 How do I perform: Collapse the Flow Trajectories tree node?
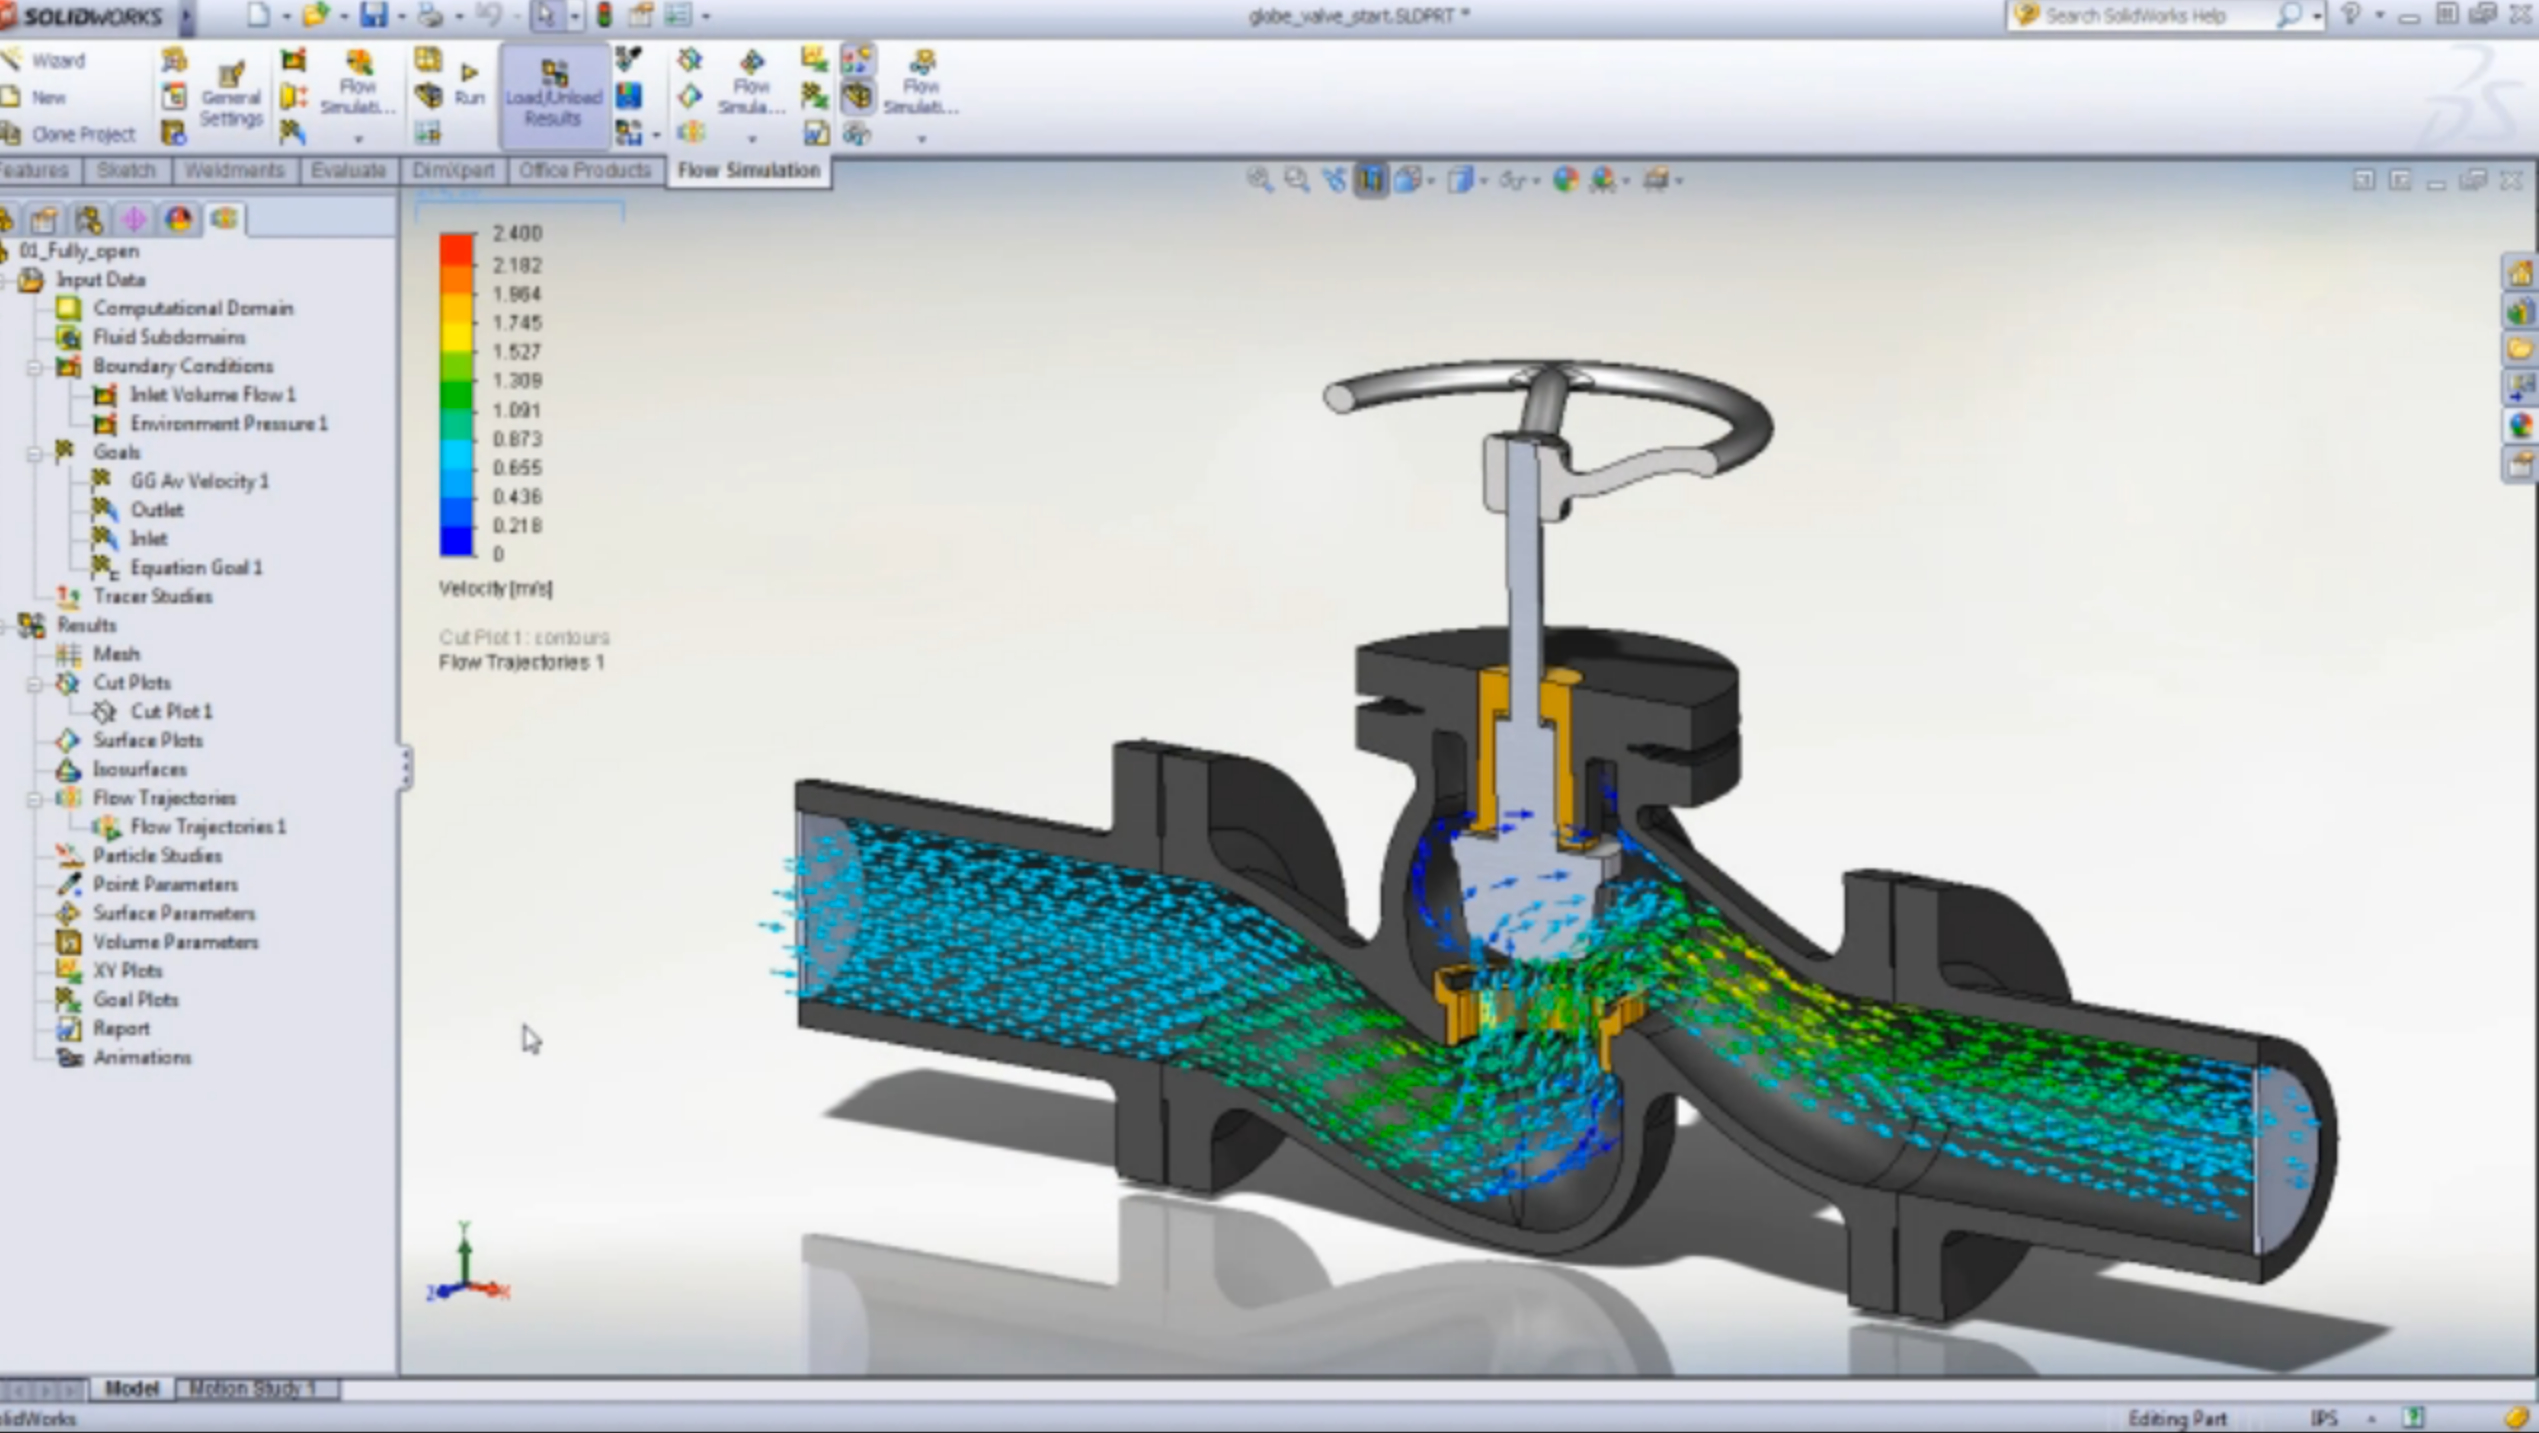[x=33, y=799]
